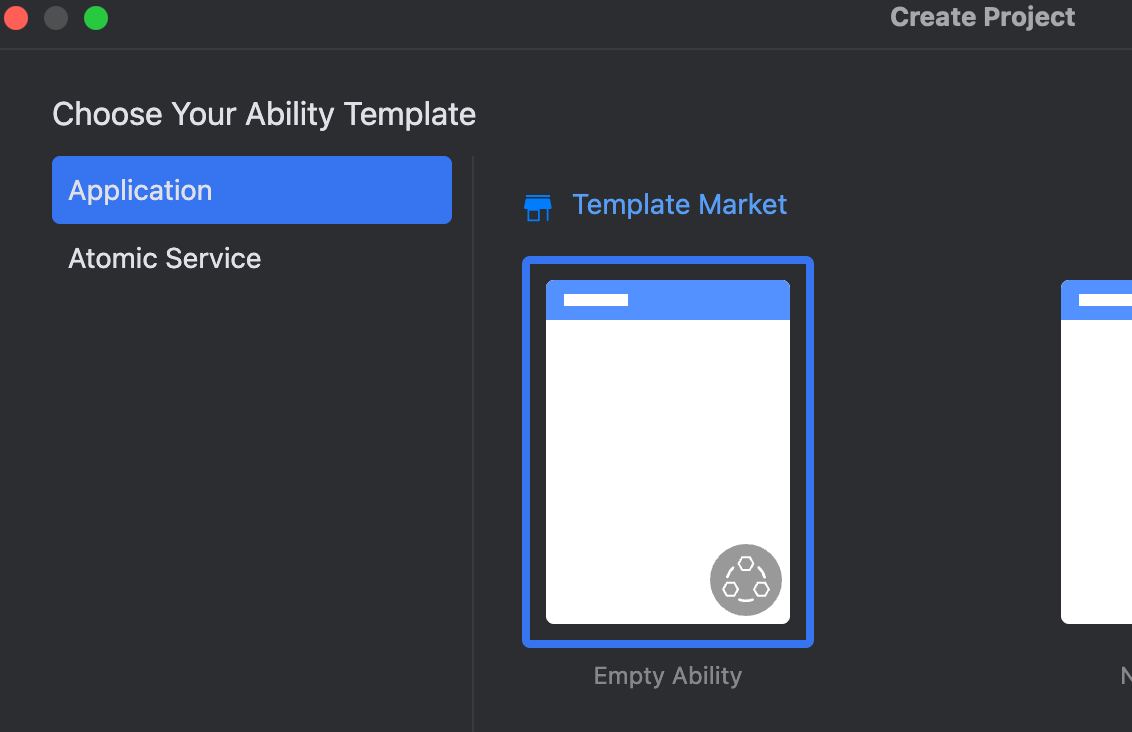Click the Template Market store icon

click(x=538, y=207)
